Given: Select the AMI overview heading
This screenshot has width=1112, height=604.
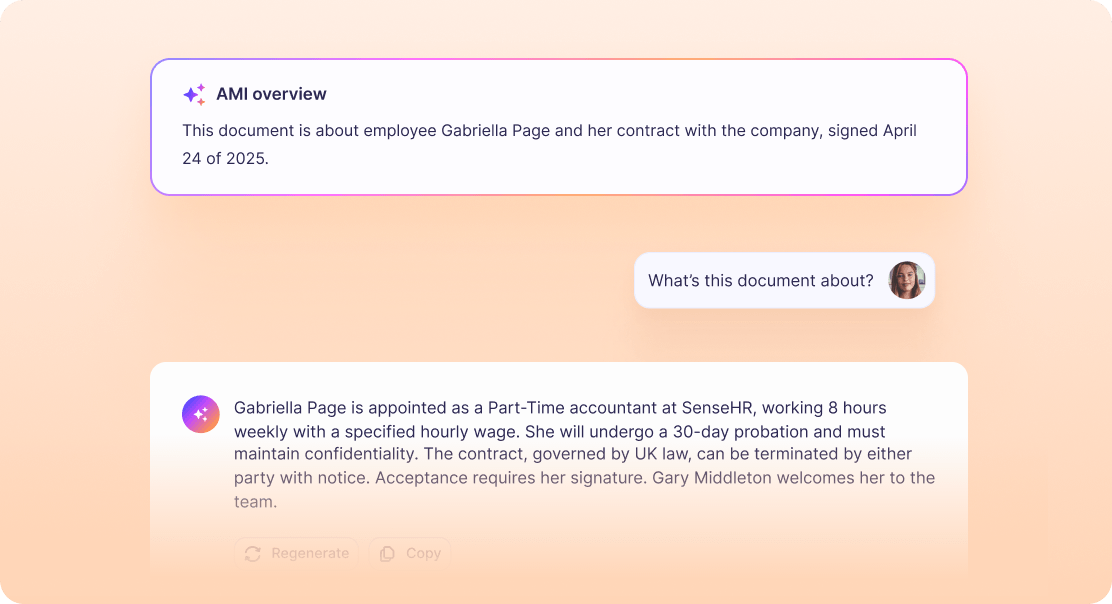Looking at the screenshot, I should [x=271, y=94].
